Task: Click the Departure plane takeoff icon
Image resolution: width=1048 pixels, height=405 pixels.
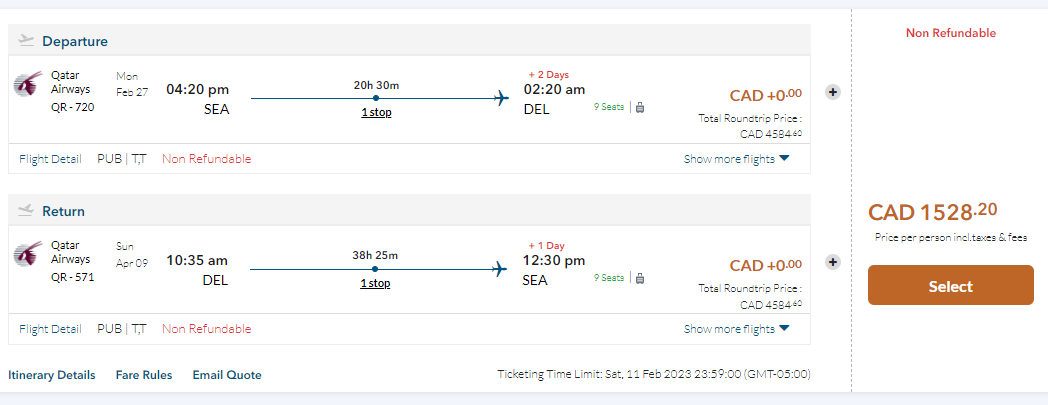Action: click(x=27, y=41)
